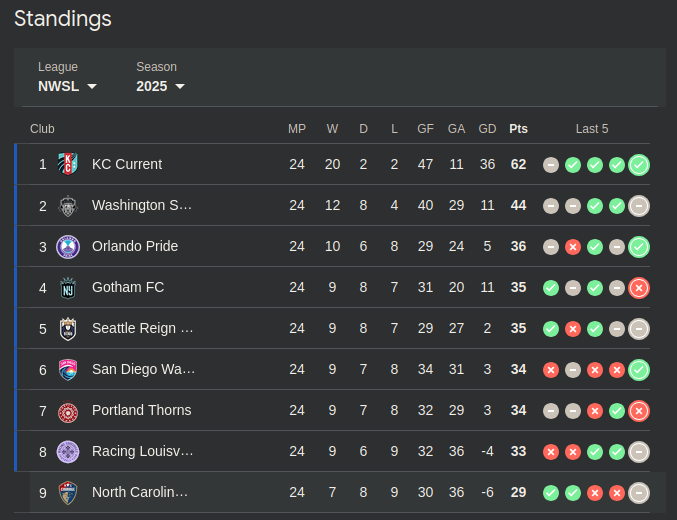Open the Season dropdown showing 2025
This screenshot has height=520, width=677.
click(160, 86)
